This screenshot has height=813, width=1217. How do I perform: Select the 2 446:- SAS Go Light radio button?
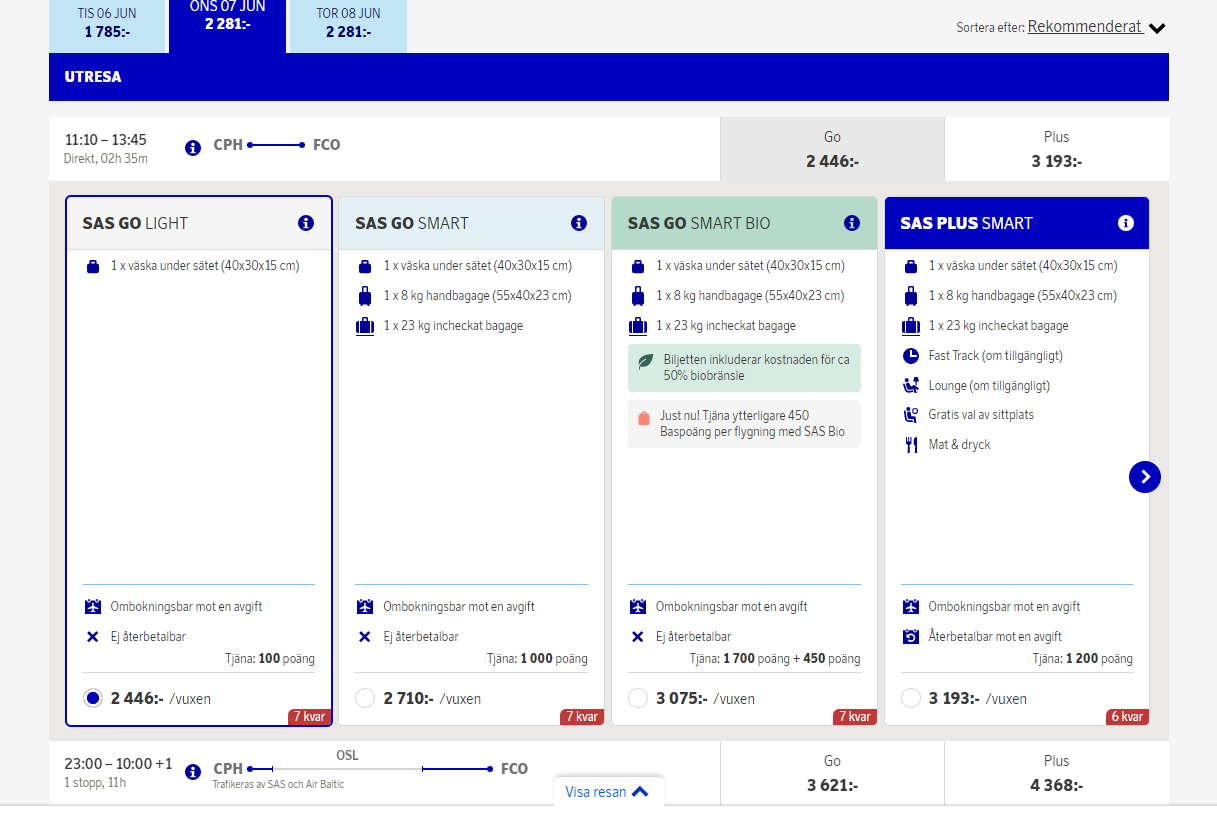click(93, 698)
